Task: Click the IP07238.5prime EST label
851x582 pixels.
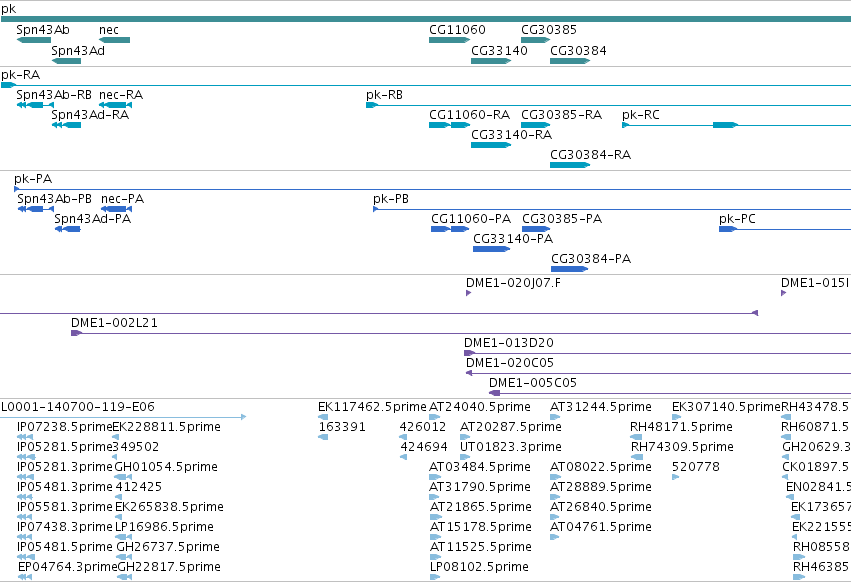Action: (65, 427)
